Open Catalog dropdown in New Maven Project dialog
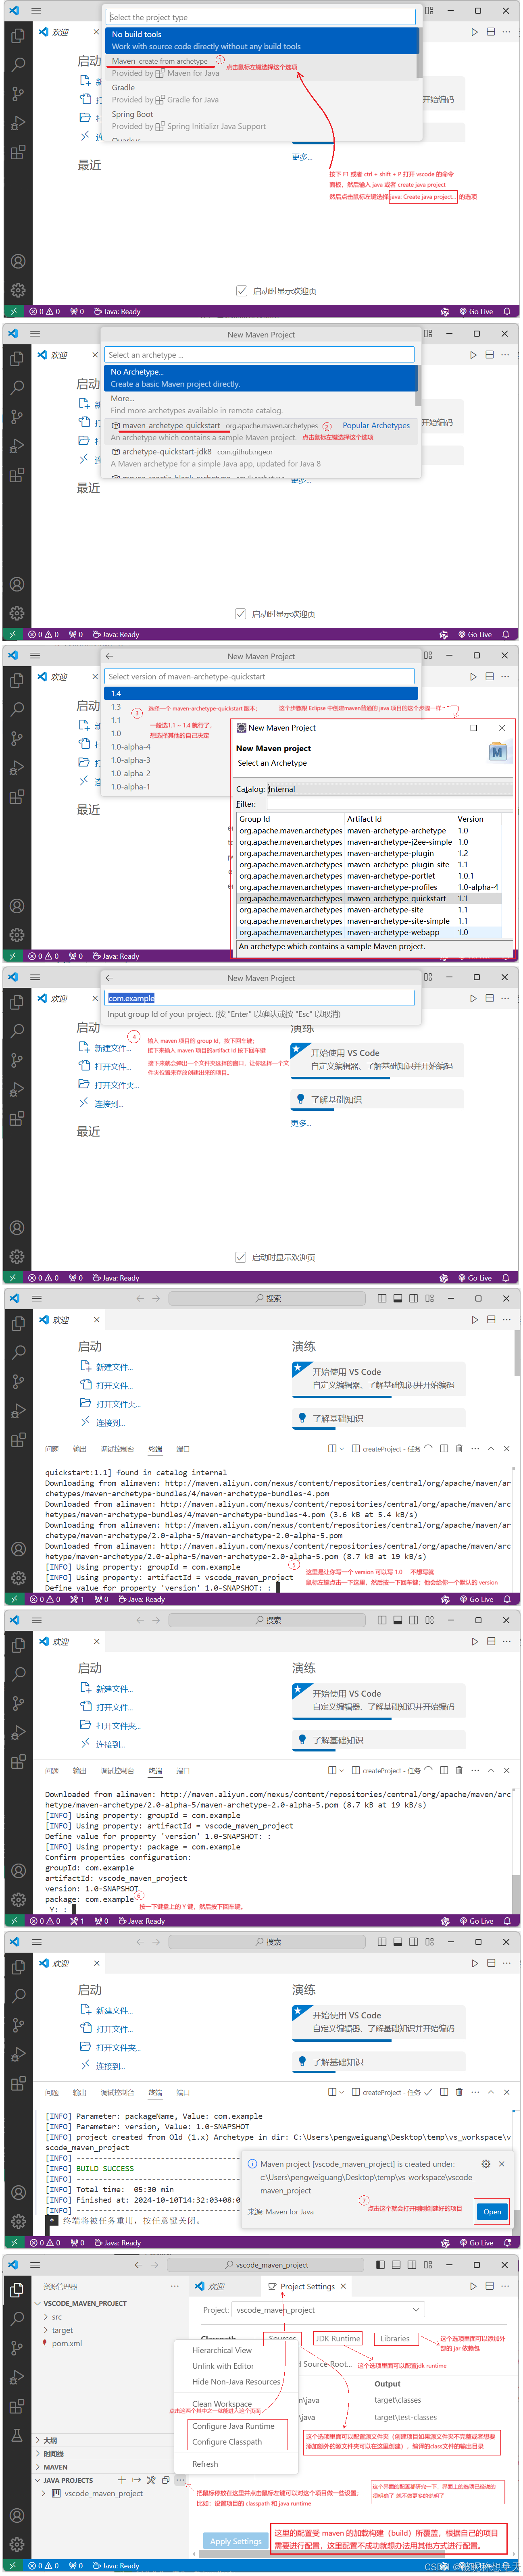Screen dimensions: 523x2576 coord(389,789)
